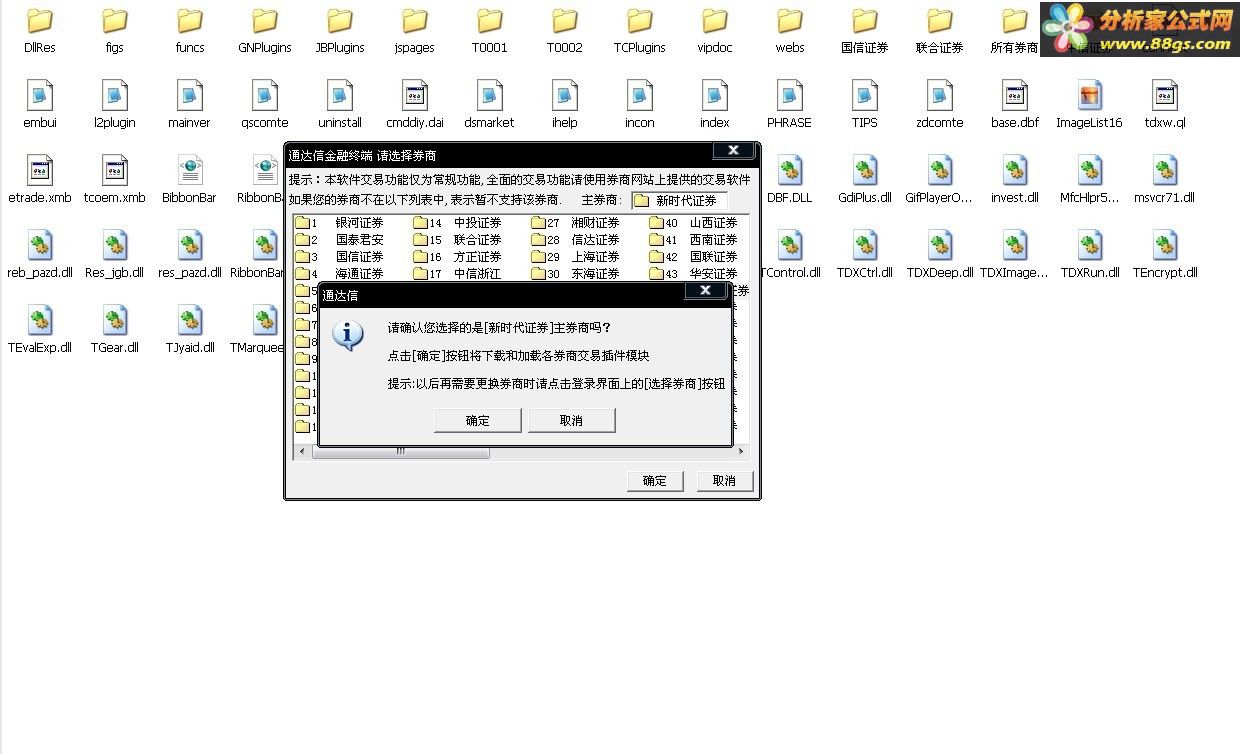The image size is (1242, 754).
Task: Click 取消 in the broker selection dialog
Action: pos(724,481)
